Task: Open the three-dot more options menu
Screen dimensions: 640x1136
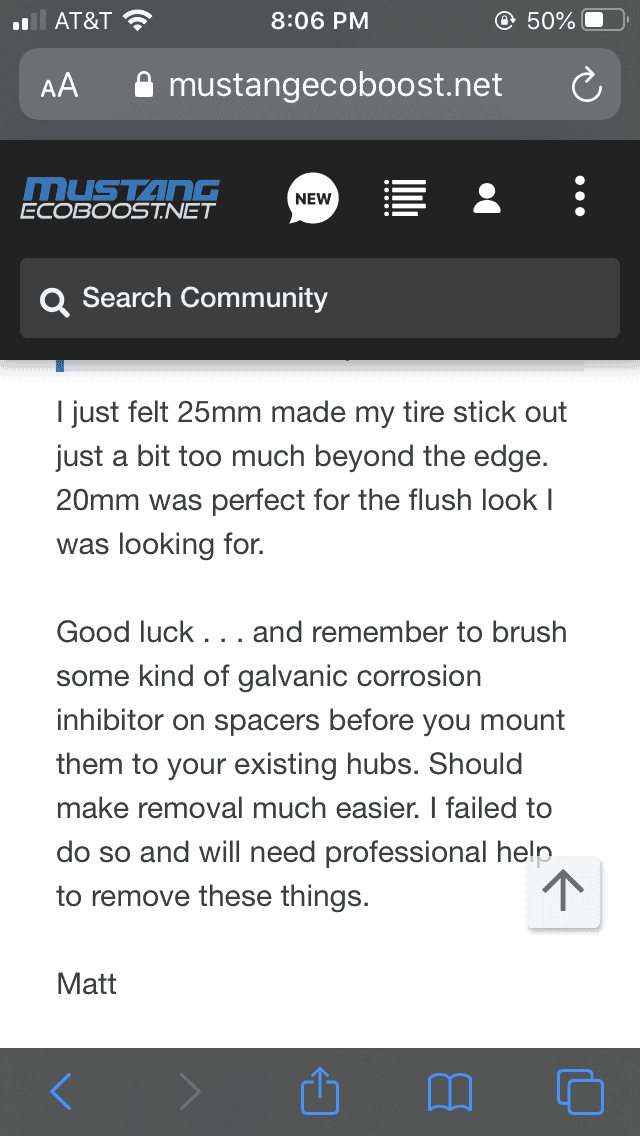Action: coord(579,196)
